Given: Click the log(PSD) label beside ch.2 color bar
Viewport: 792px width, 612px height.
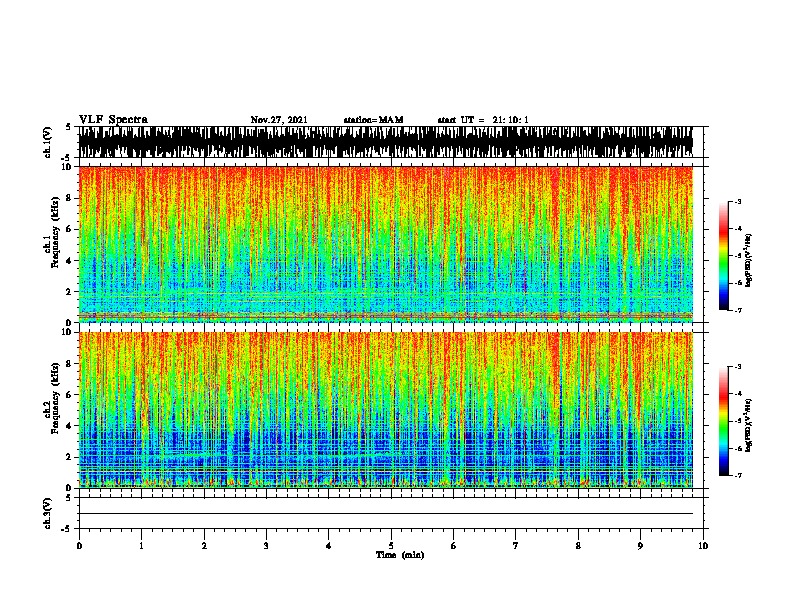Looking at the screenshot, I should pyautogui.click(x=748, y=425).
